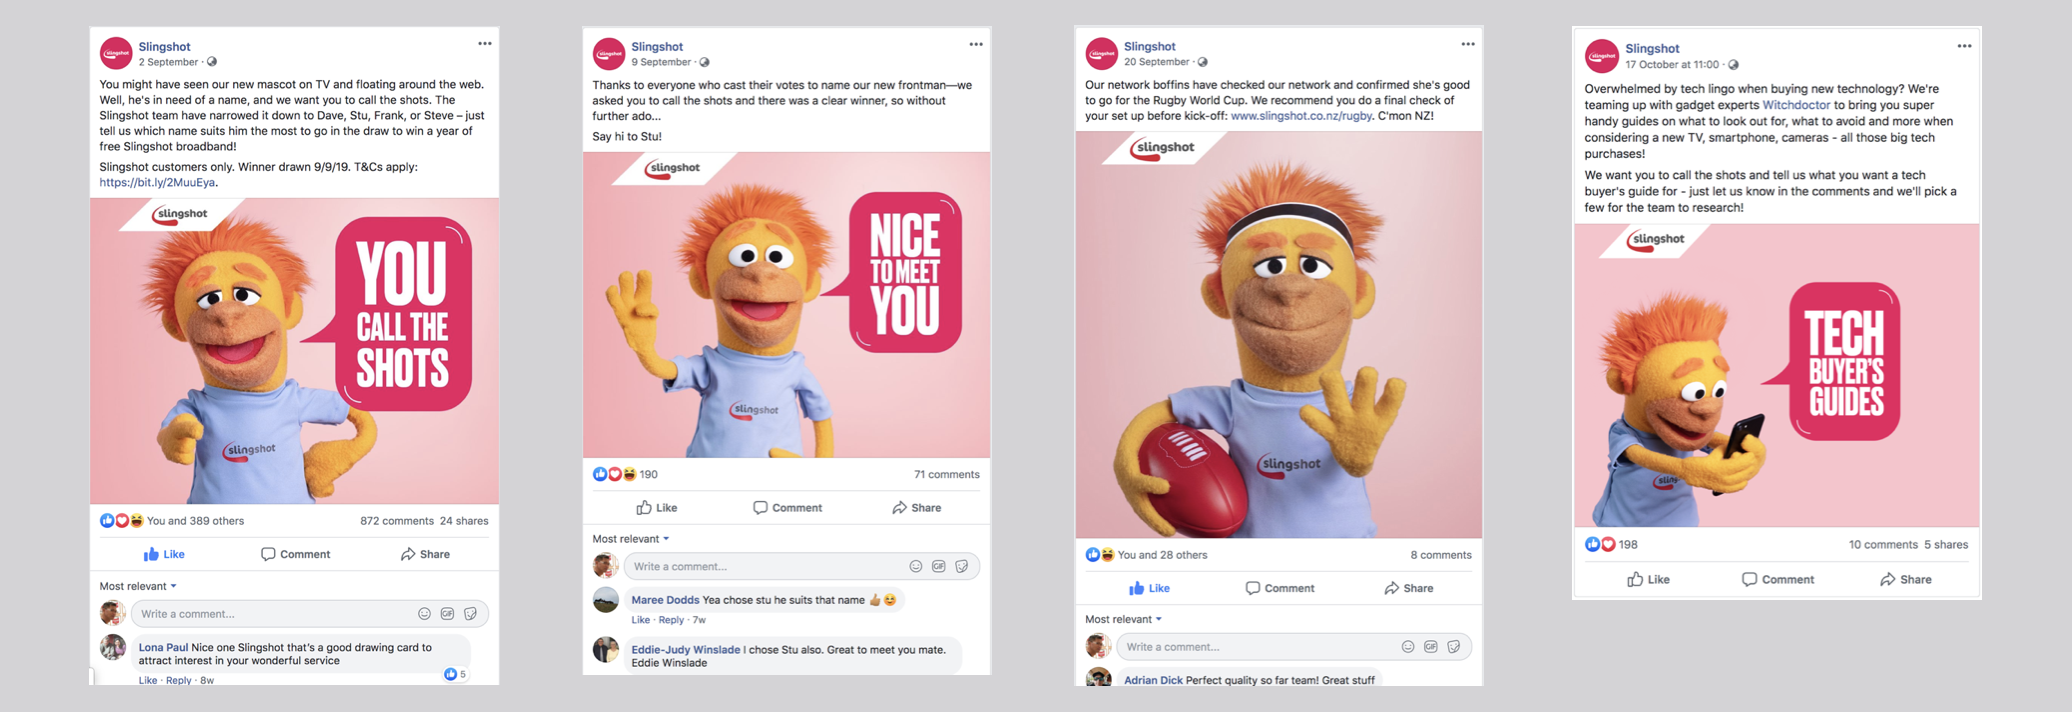This screenshot has width=2072, height=712.
Task: Click reaction emojis beside 190 count
Action: point(615,474)
